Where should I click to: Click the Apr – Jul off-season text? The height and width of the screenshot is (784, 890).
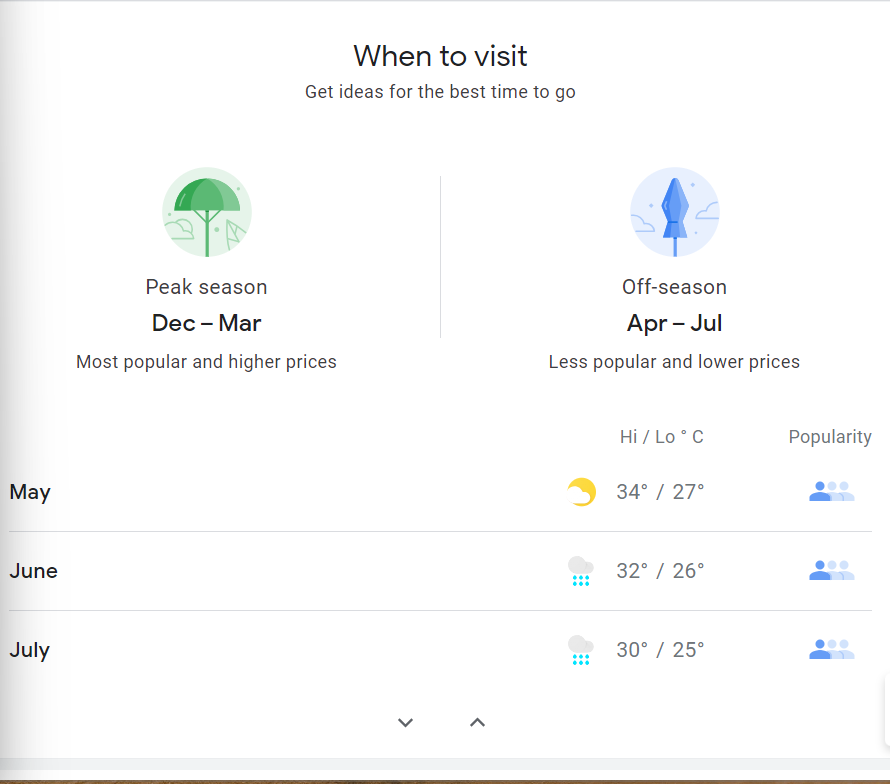pyautogui.click(x=674, y=323)
